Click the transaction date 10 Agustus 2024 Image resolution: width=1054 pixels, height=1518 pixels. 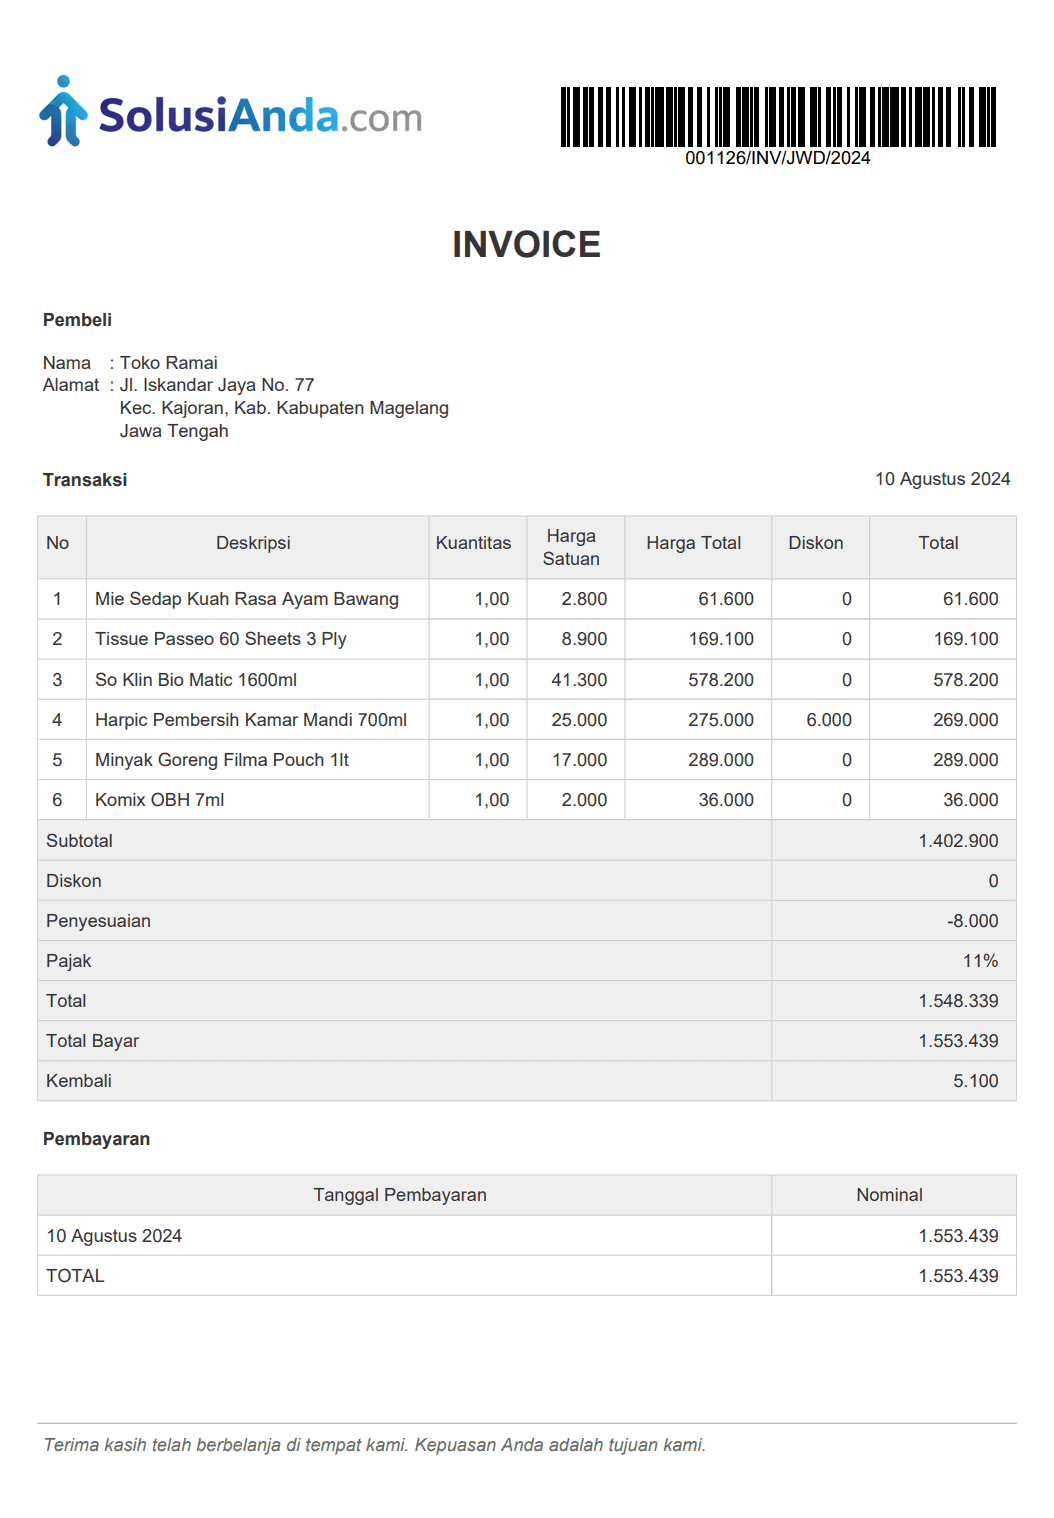[x=942, y=479]
